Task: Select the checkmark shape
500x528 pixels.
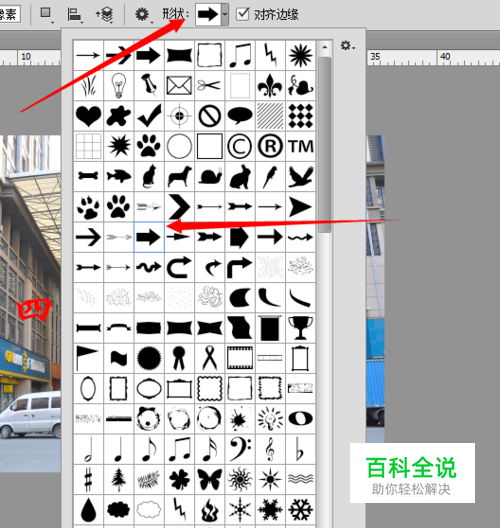Action: [x=149, y=116]
